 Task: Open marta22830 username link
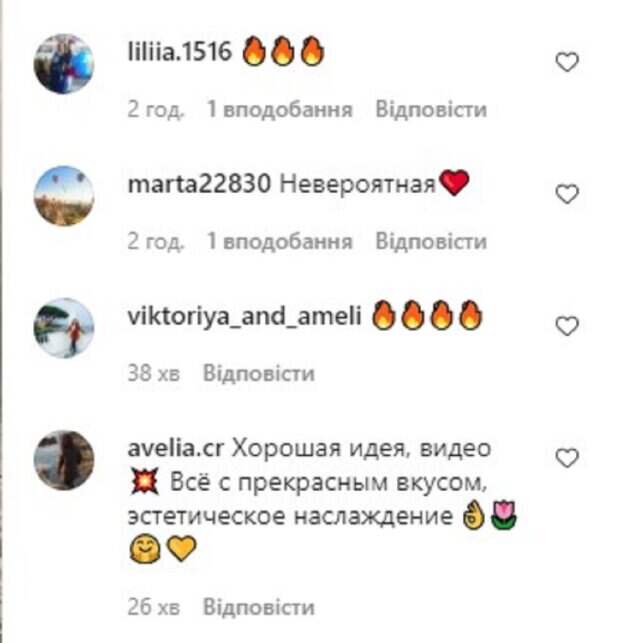pyautogui.click(x=199, y=184)
